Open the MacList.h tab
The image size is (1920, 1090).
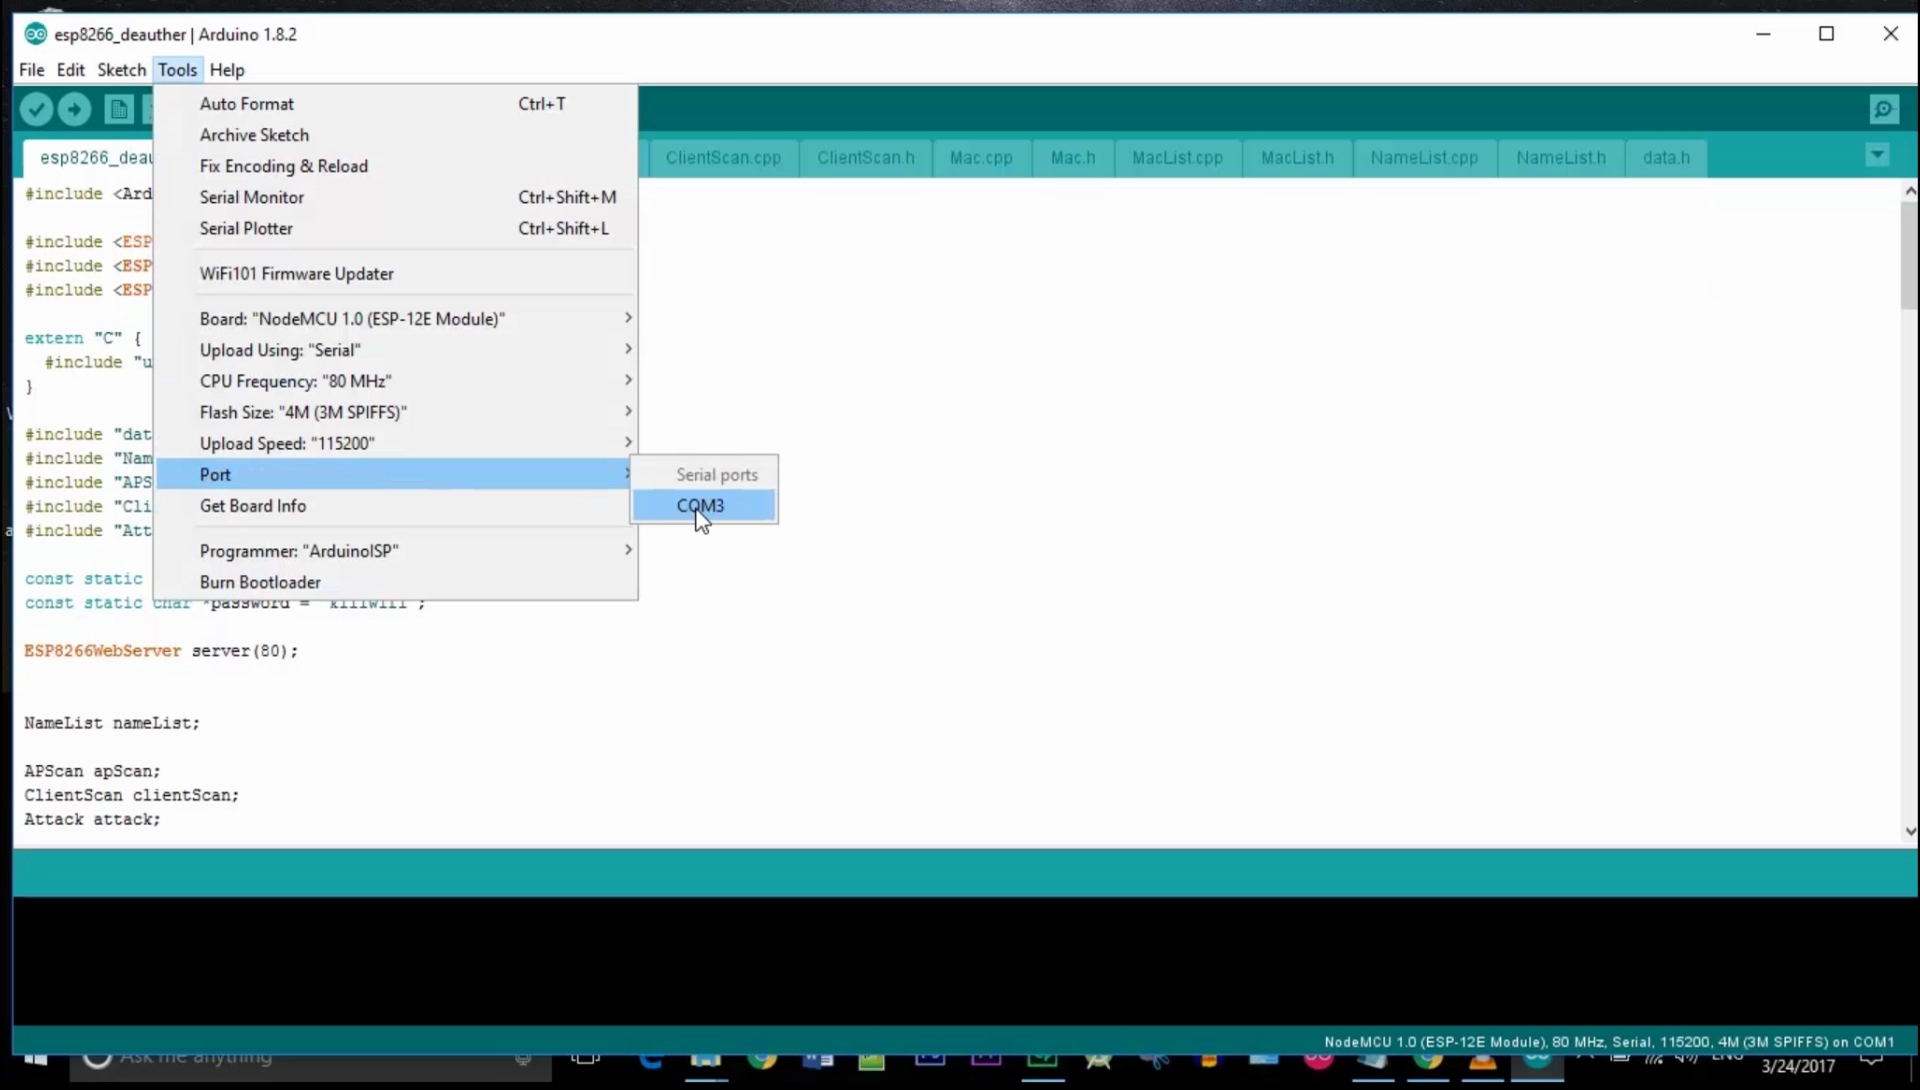[1297, 158]
